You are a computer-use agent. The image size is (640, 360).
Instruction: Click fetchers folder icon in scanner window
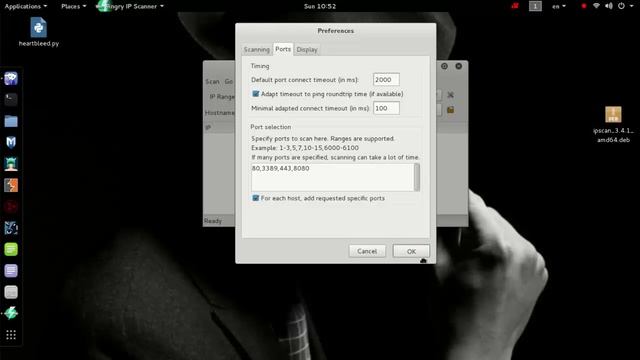(x=451, y=110)
